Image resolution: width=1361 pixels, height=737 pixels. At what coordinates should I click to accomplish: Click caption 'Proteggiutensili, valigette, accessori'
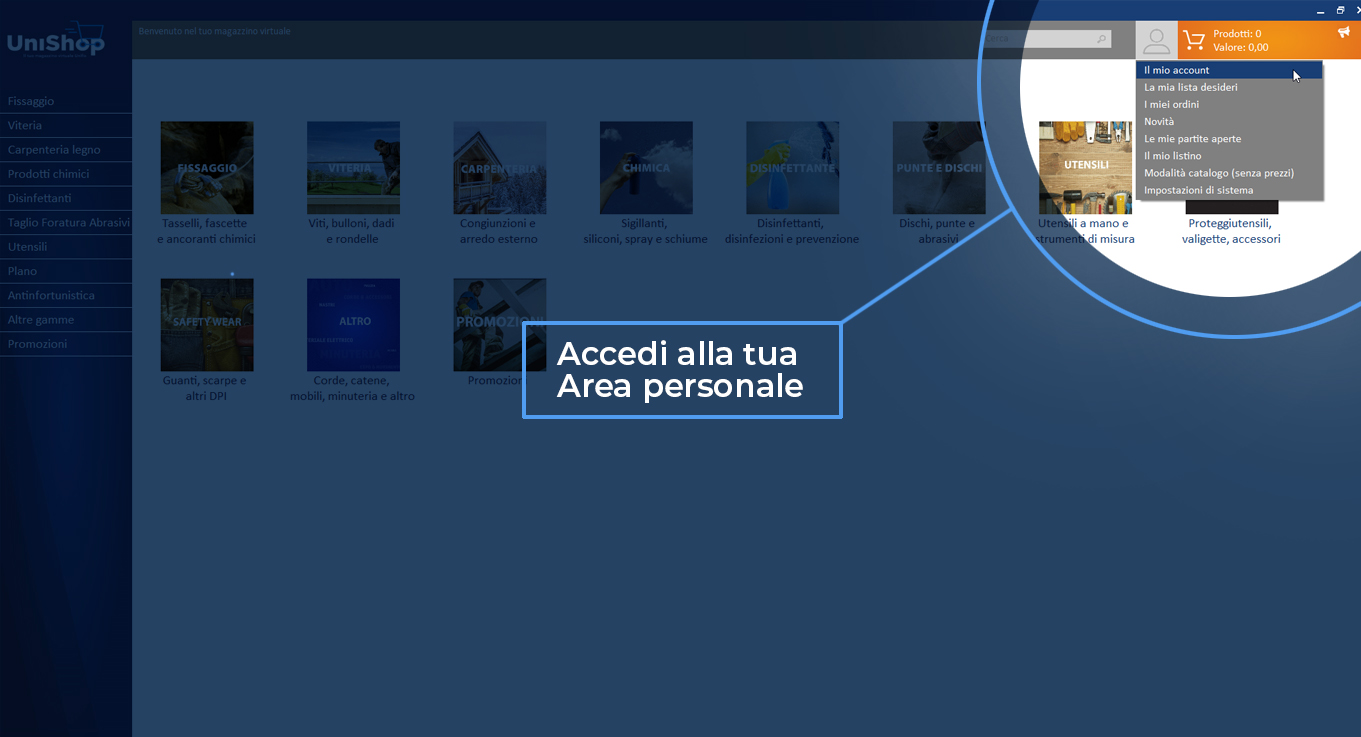tap(1231, 231)
